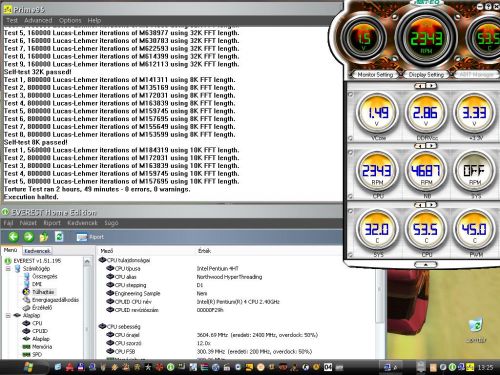
Task: Go back in EVEREST with green left arrow
Action: [13, 237]
